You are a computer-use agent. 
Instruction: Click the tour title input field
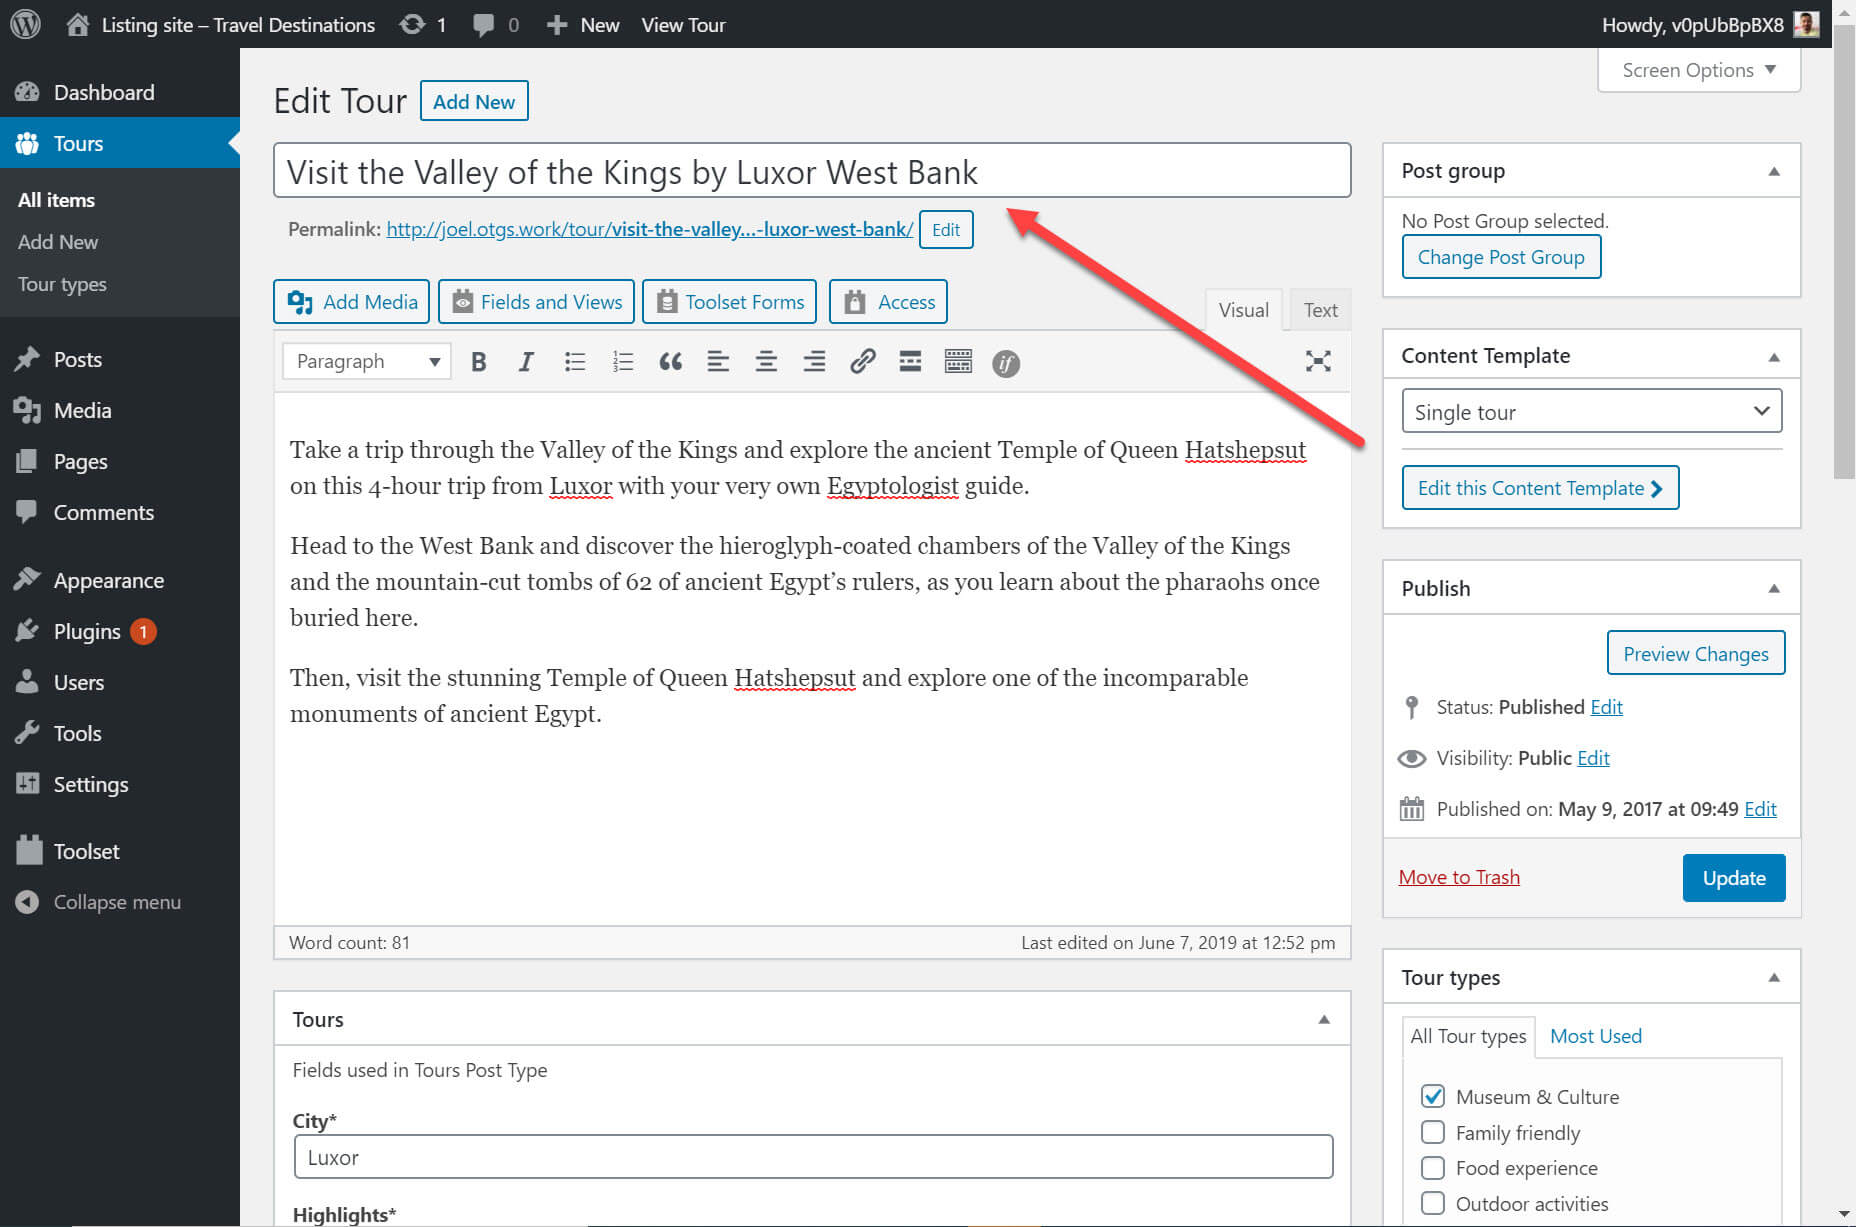(x=812, y=171)
